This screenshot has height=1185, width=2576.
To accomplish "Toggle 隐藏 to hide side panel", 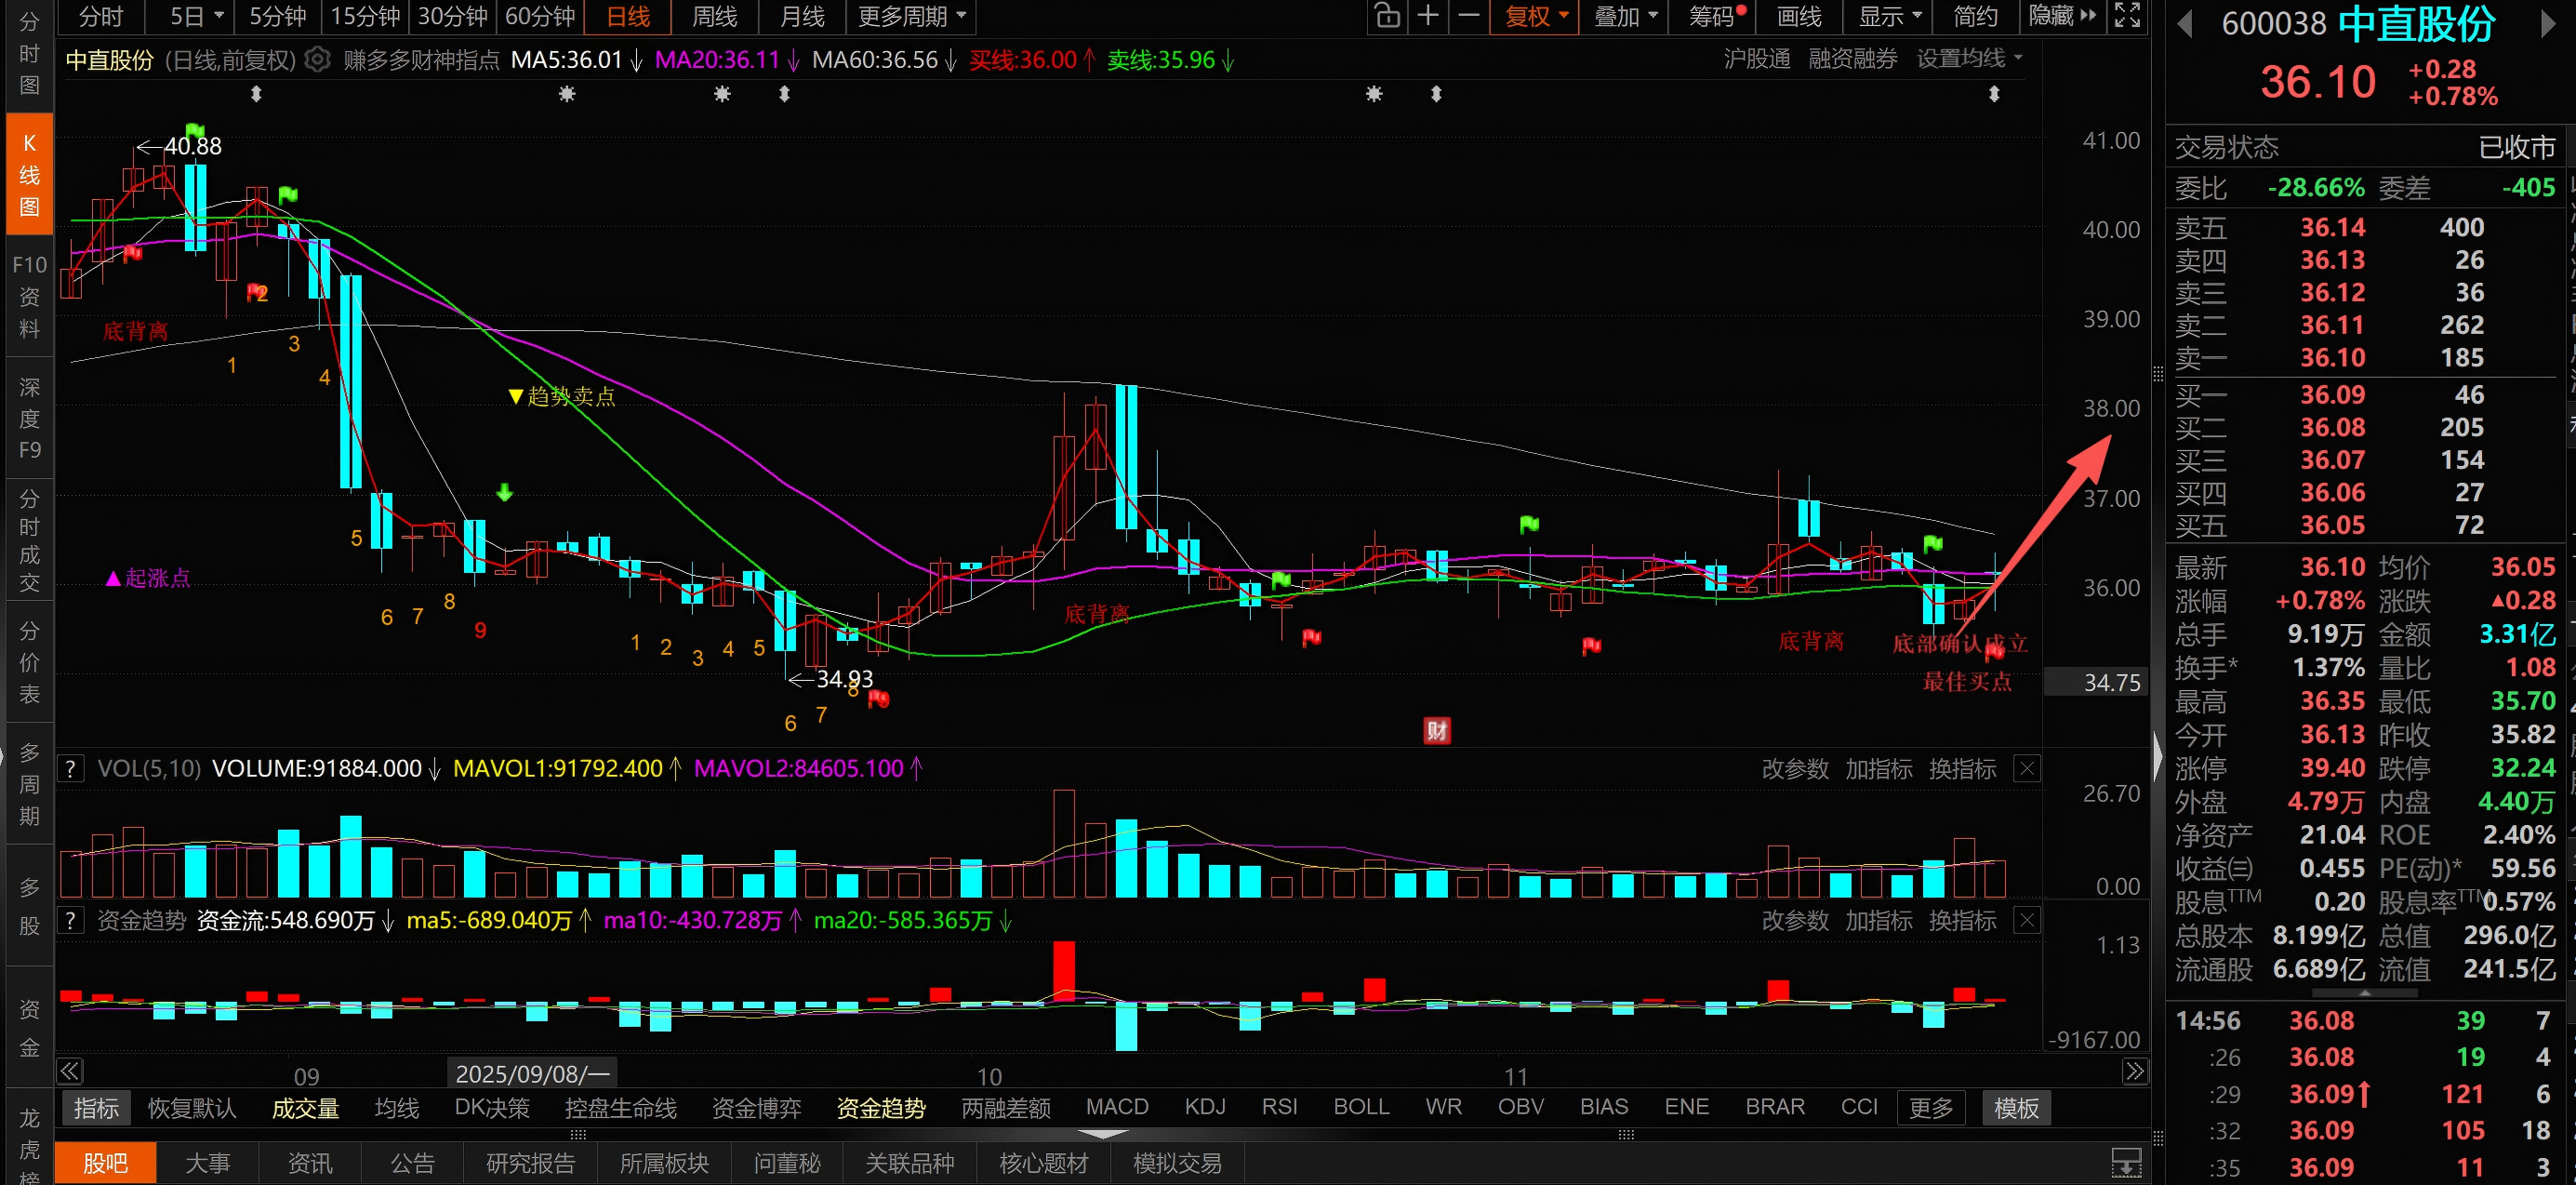I will 2061,16.
